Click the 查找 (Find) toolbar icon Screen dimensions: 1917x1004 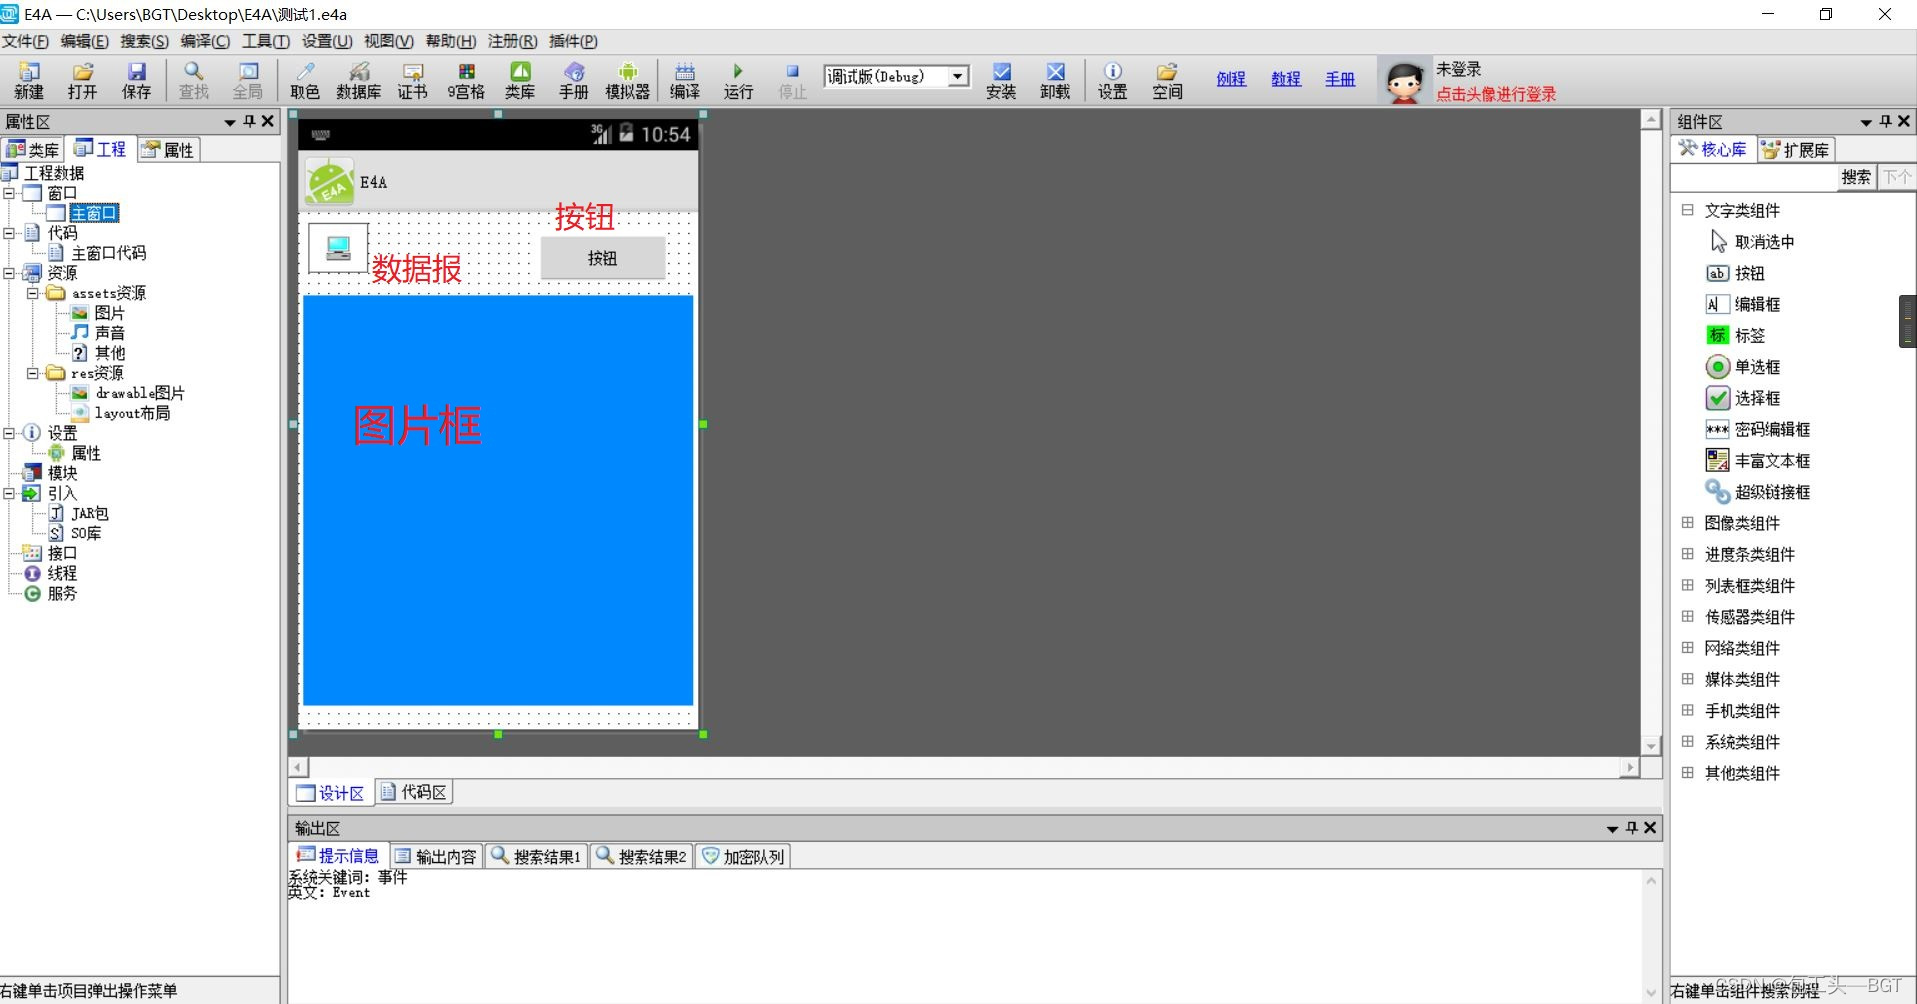click(194, 81)
